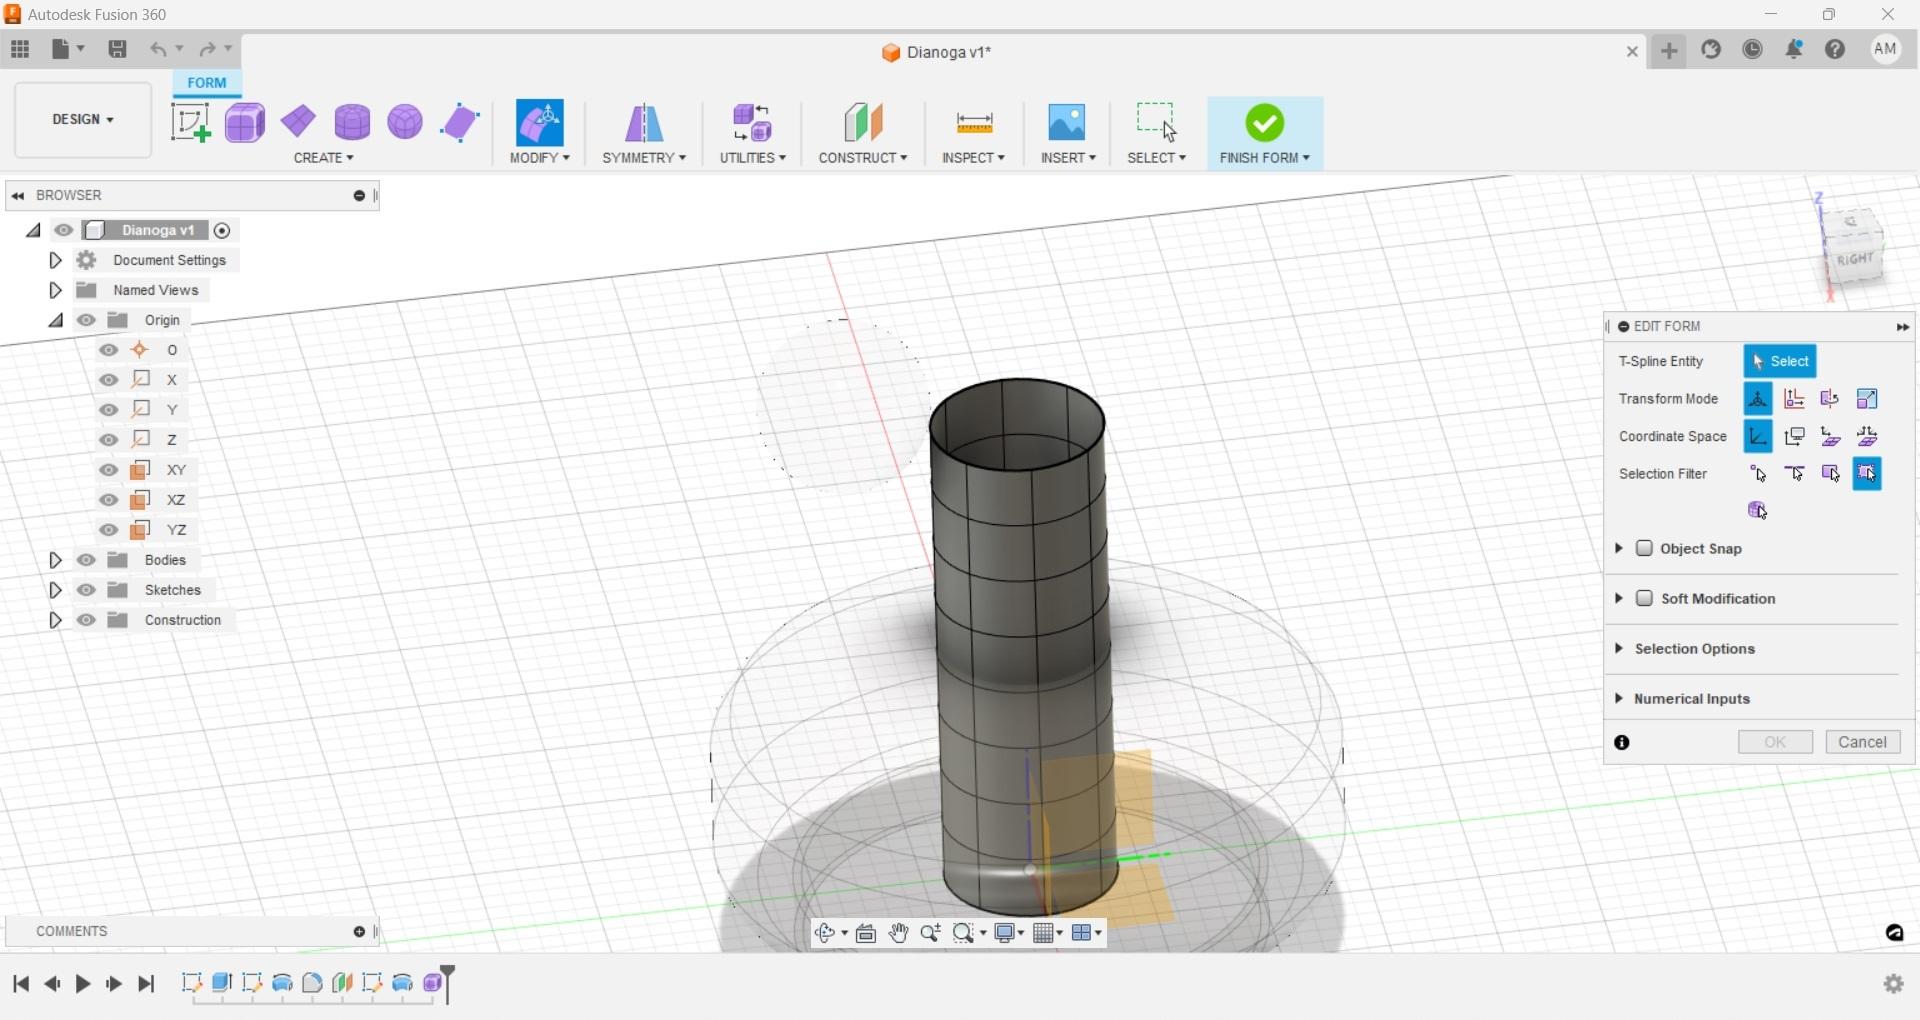The image size is (1920, 1020).
Task: Choose the vertex selection filter icon
Action: pyautogui.click(x=1758, y=474)
